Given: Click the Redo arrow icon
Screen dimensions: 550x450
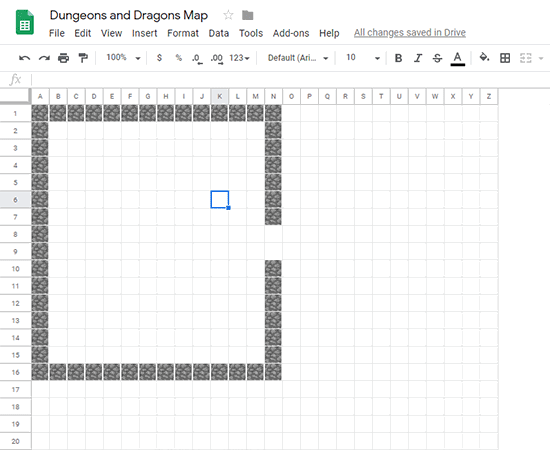Looking at the screenshot, I should click(44, 58).
